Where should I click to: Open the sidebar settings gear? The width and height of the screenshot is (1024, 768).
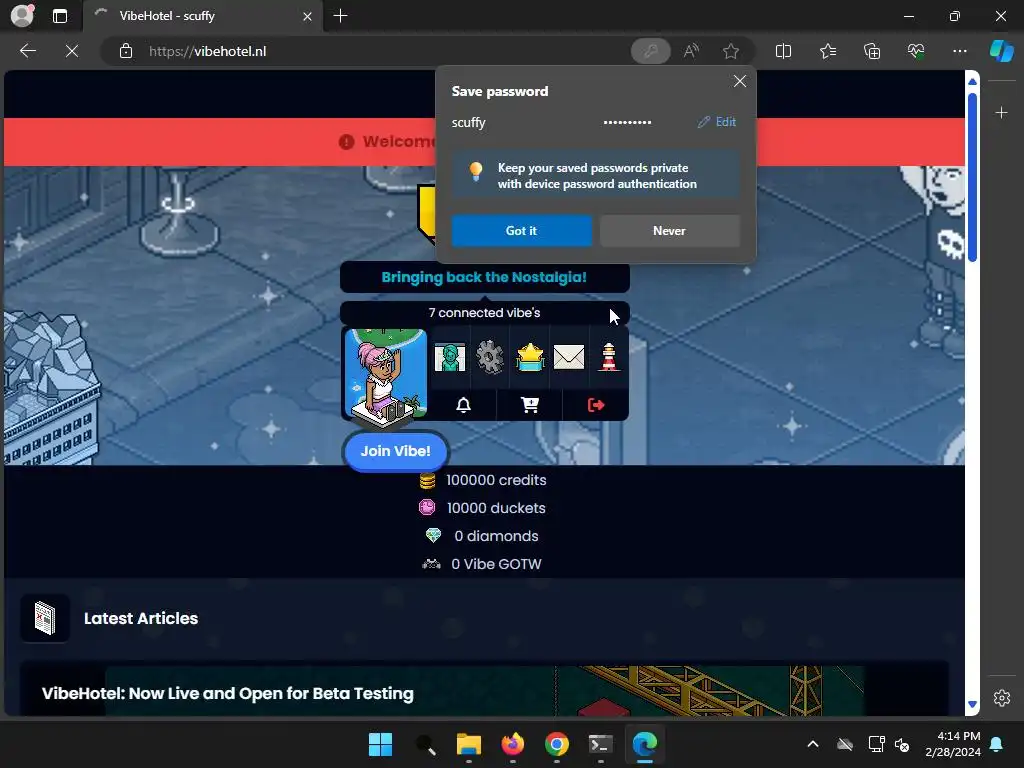[x=1002, y=697]
